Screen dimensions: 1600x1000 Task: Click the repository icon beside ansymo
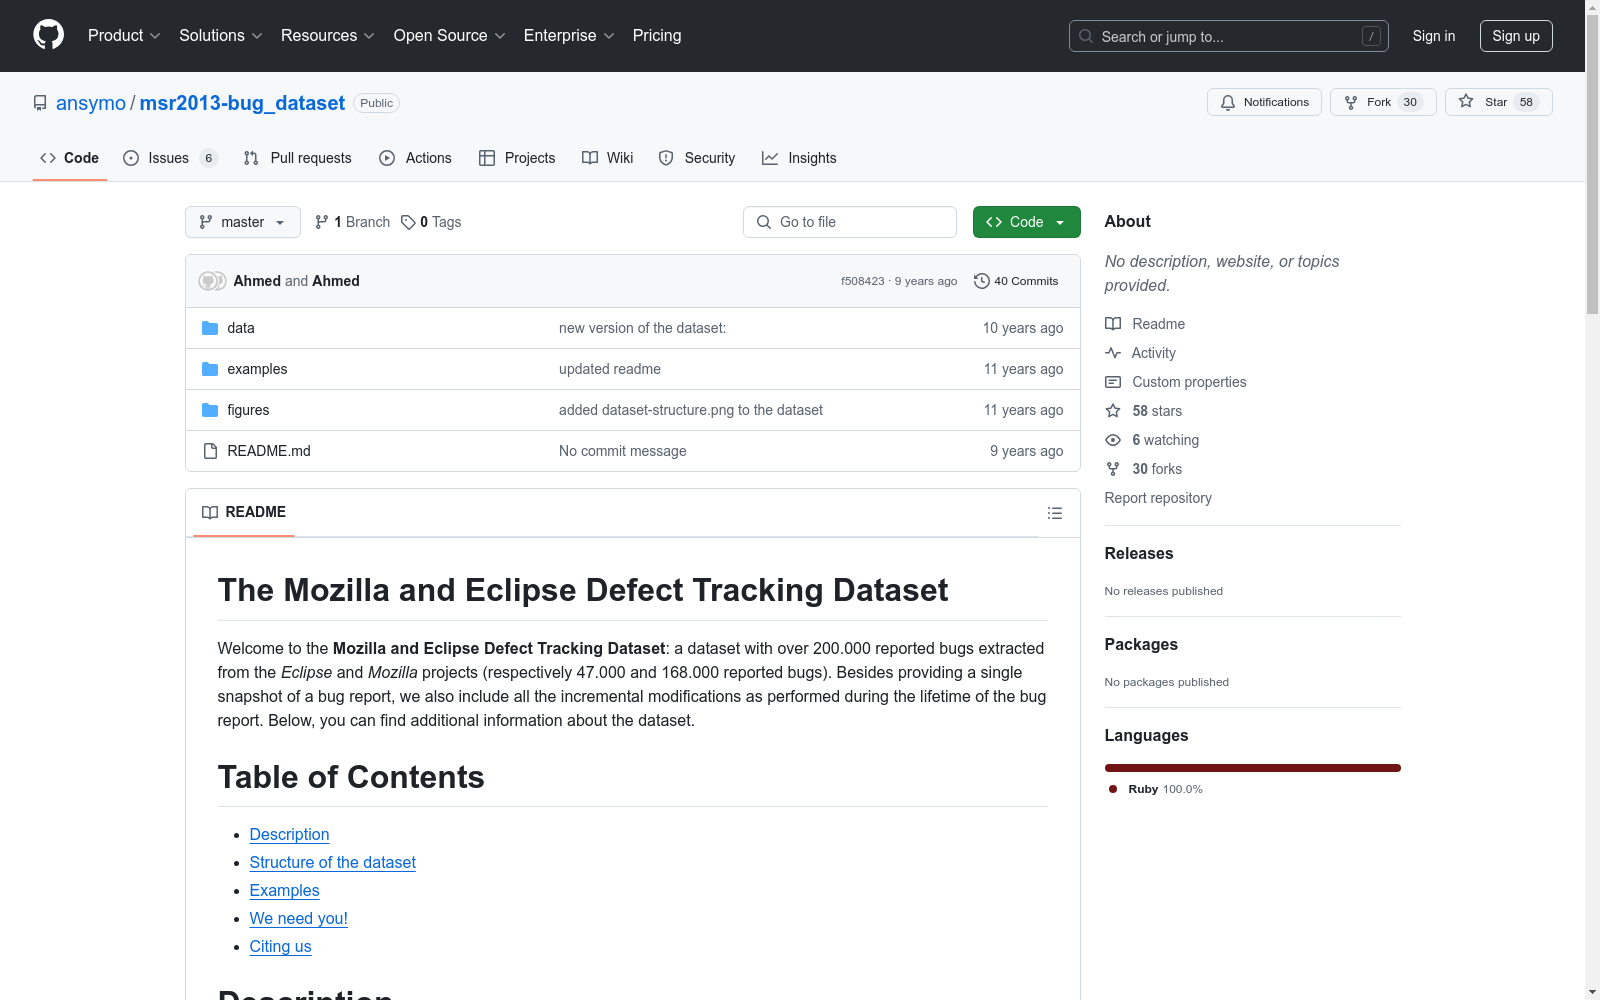40,103
